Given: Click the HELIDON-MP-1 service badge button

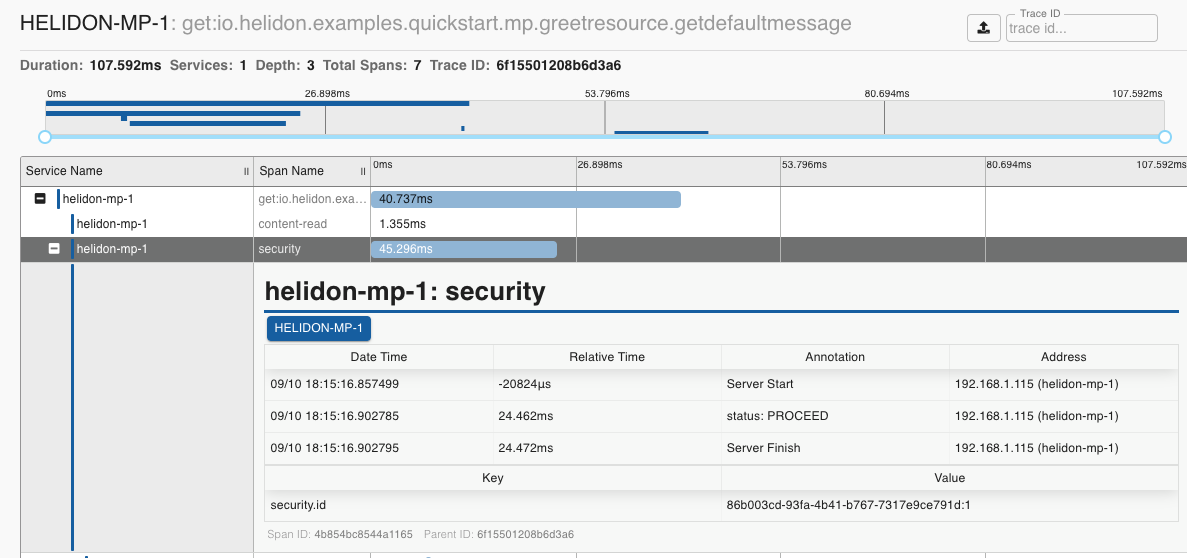Looking at the screenshot, I should click(x=318, y=328).
